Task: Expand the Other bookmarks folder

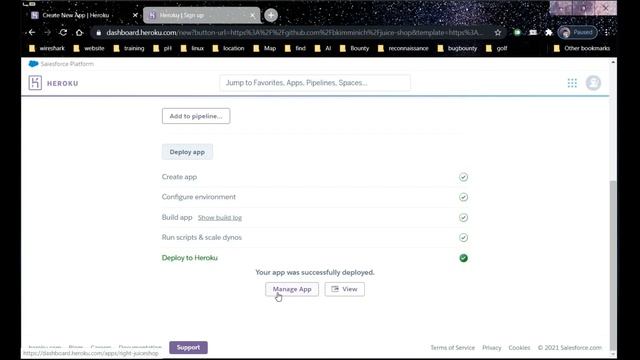Action: tap(582, 48)
